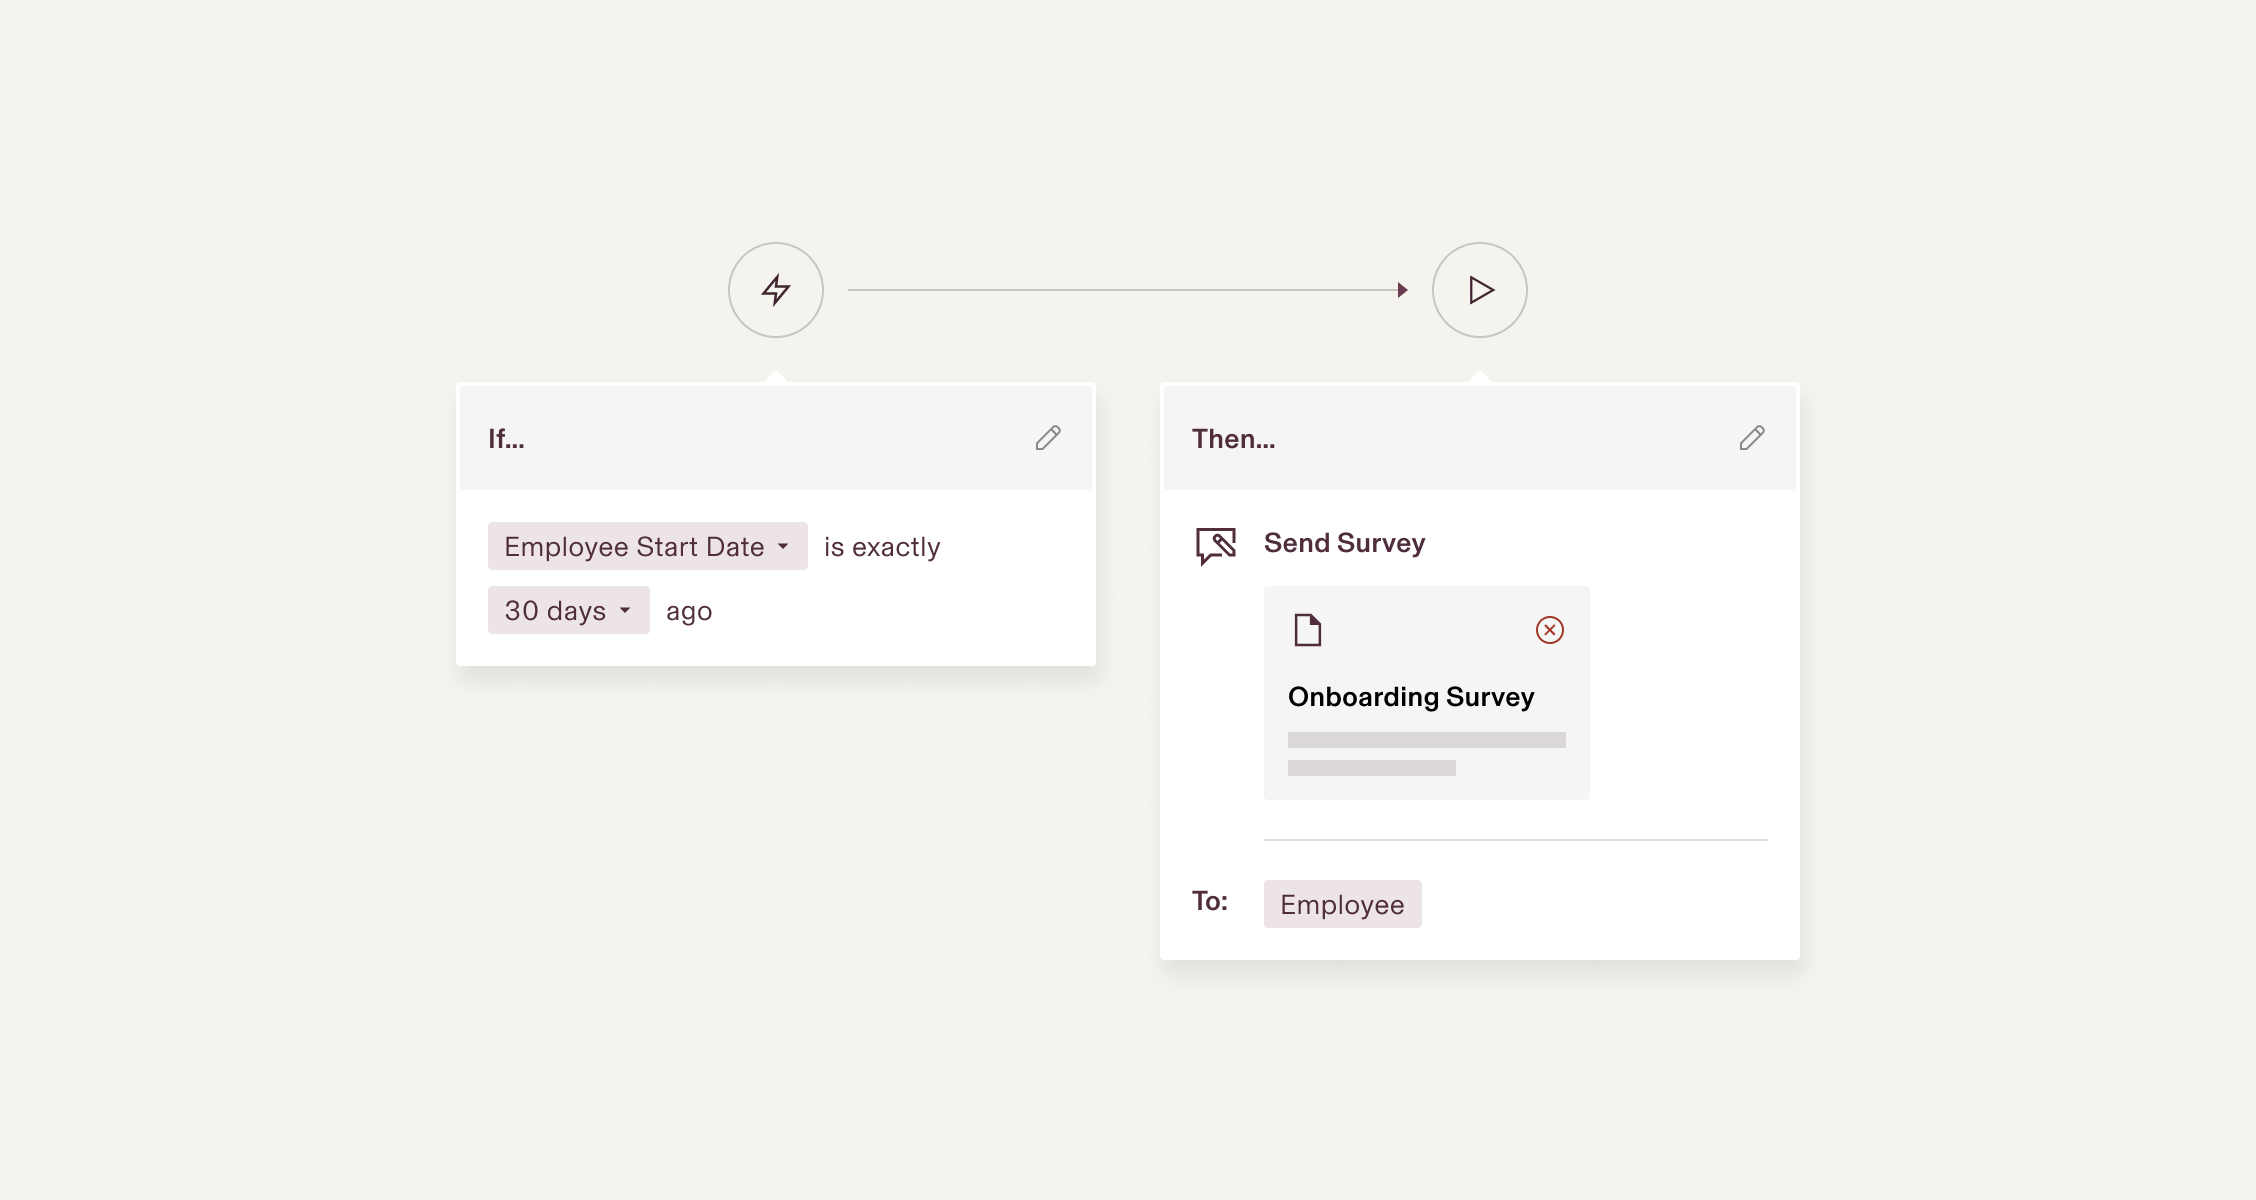This screenshot has height=1200, width=2256.
Task: Select the Employee recipient tag
Action: point(1342,904)
